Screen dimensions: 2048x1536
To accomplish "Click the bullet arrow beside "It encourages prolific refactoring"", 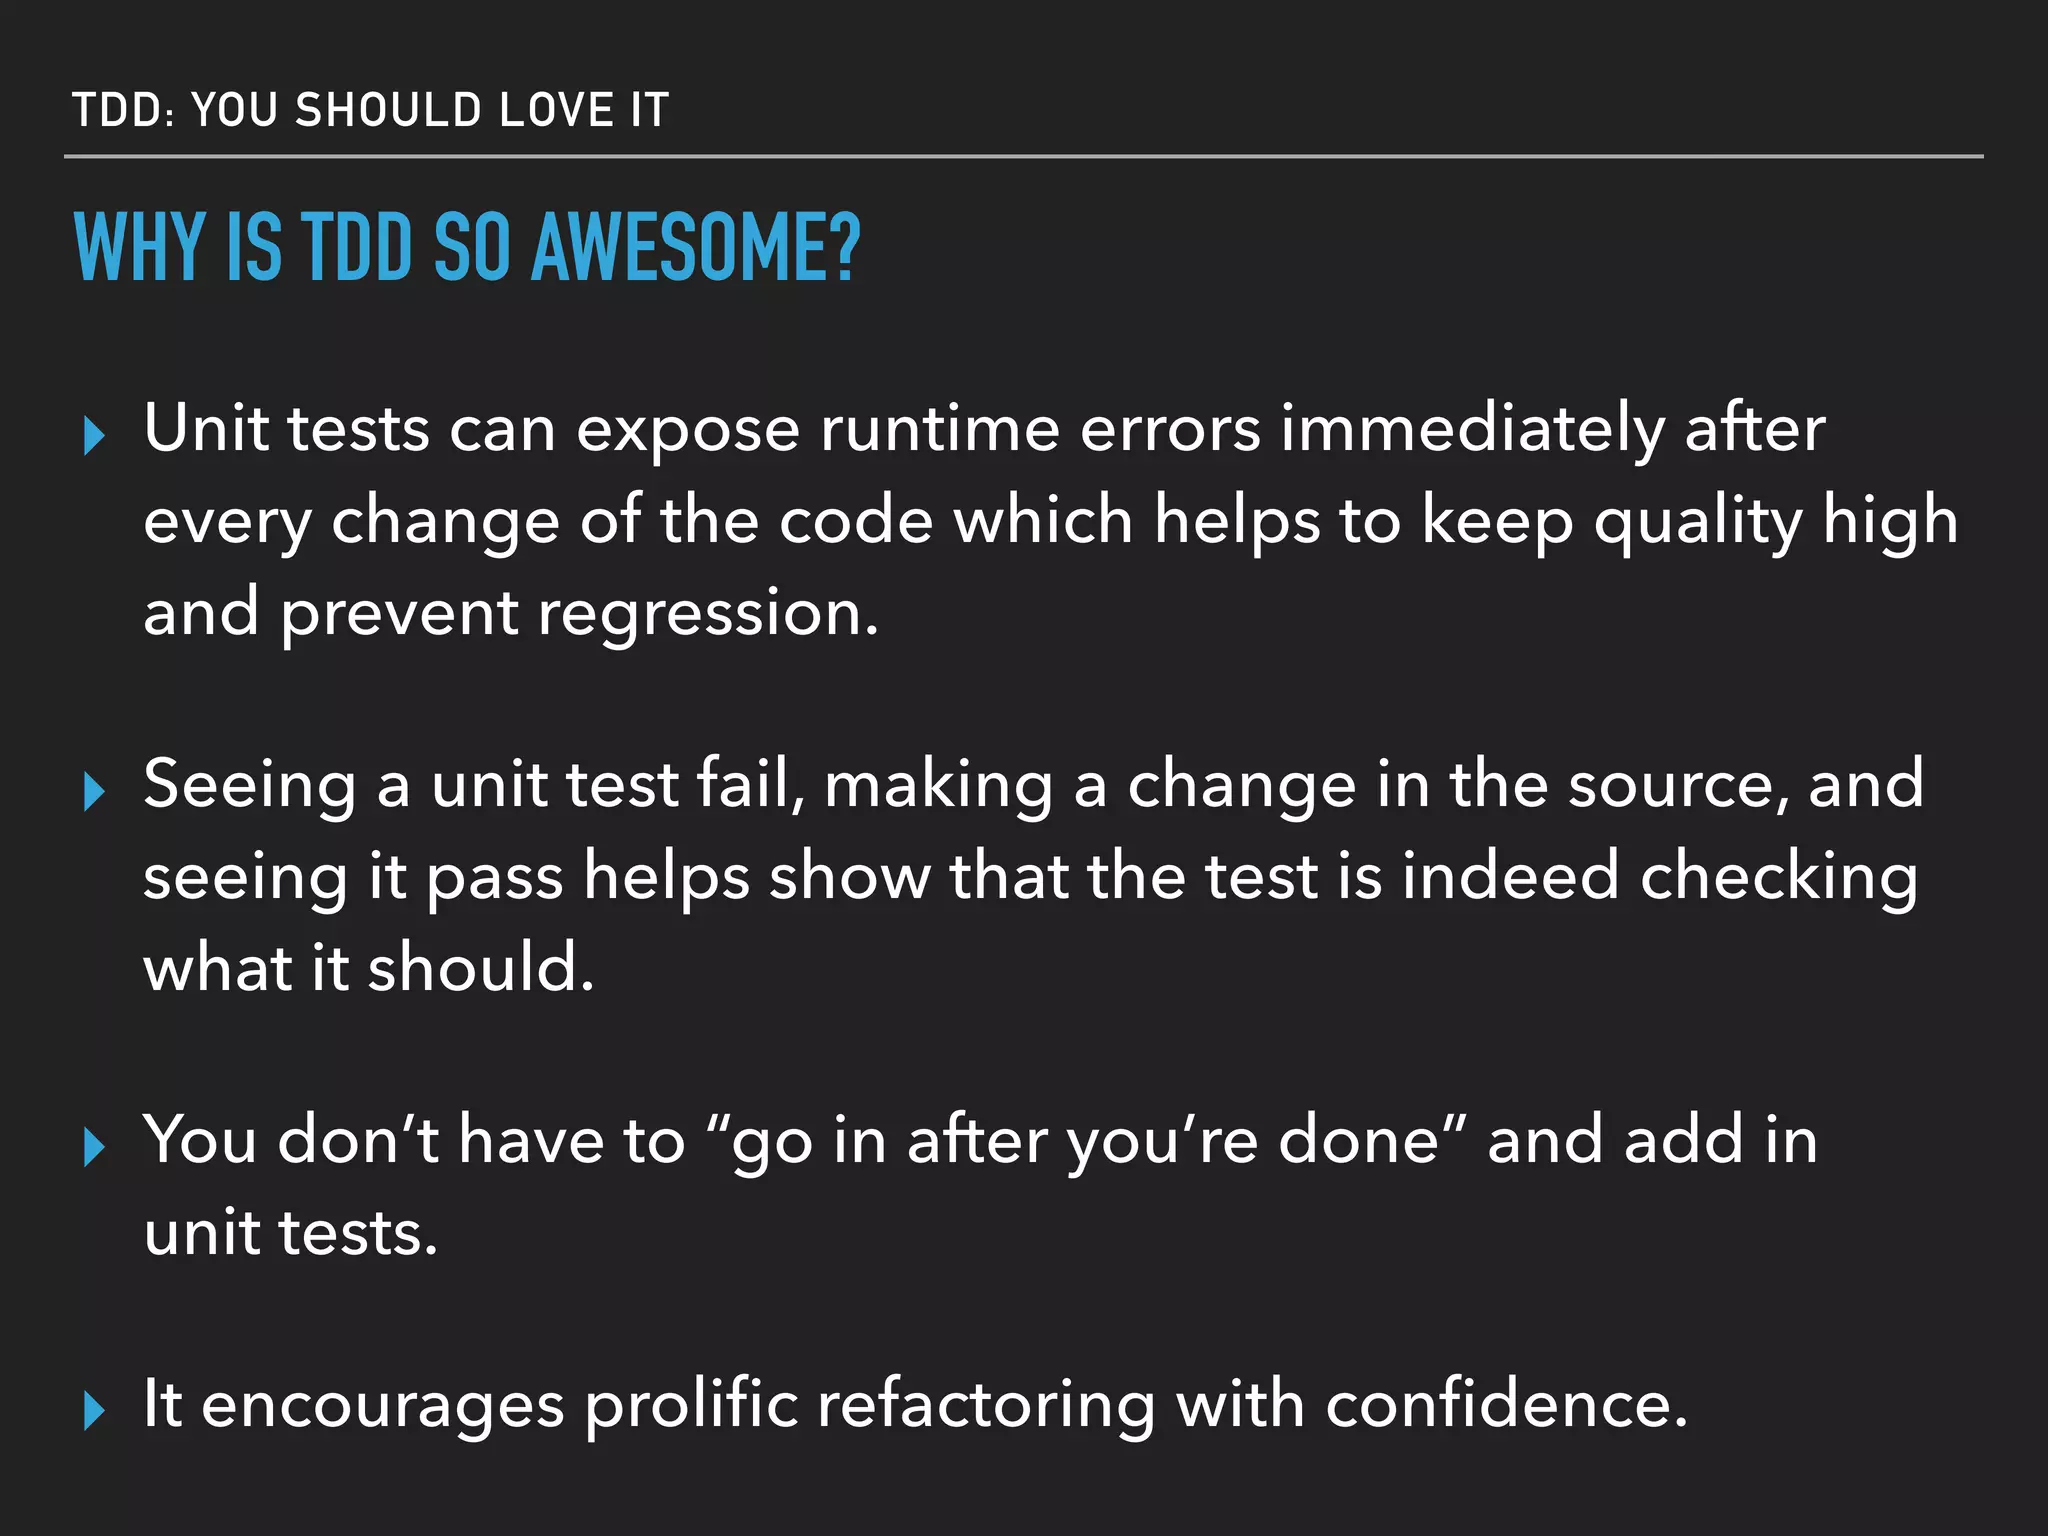I will tap(94, 1411).
